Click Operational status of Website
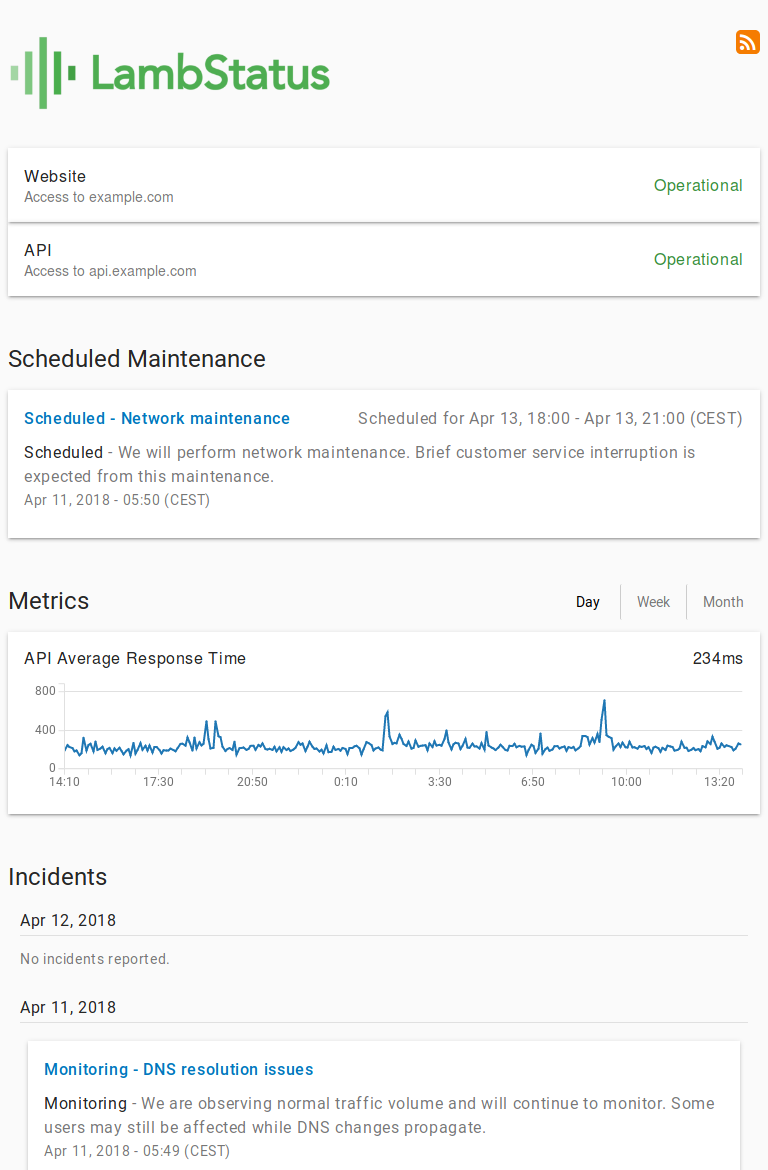Screen dimensions: 768x1170 click(698, 186)
